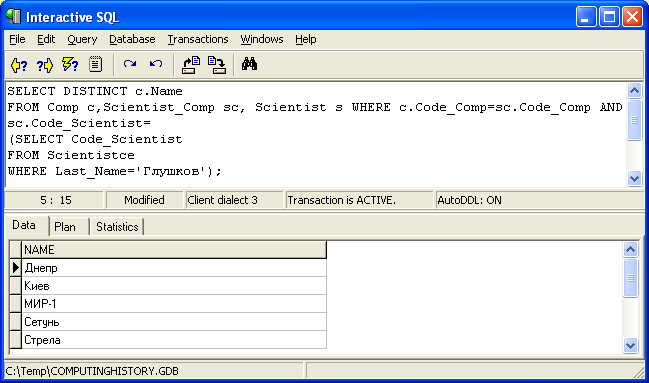
Task: Click the WHERE Last_Name='Глушков' line
Action: coord(115,171)
